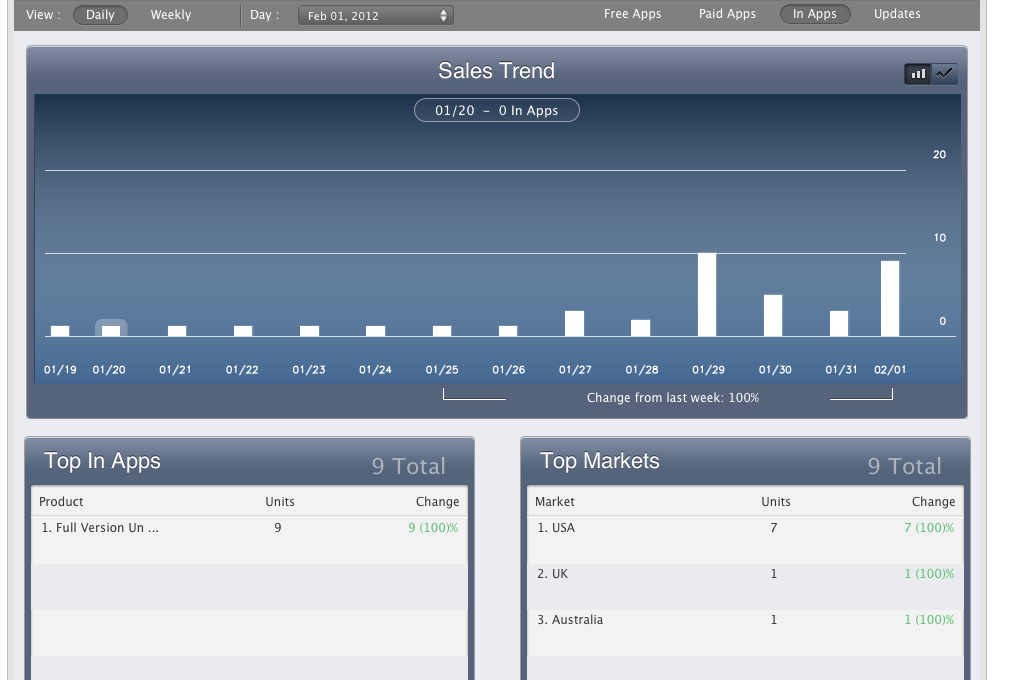Switch to Free Apps tab

tap(632, 14)
